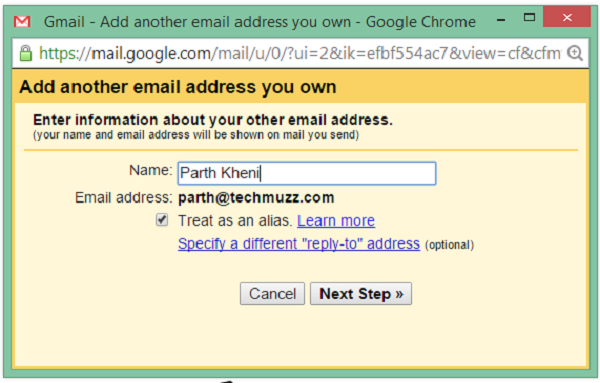
Task: Click the '(optional)' text beside reply-to link
Action: [450, 245]
